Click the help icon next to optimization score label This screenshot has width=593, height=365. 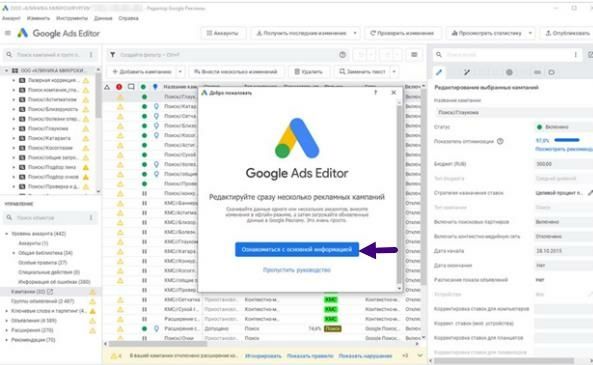pyautogui.click(x=500, y=141)
